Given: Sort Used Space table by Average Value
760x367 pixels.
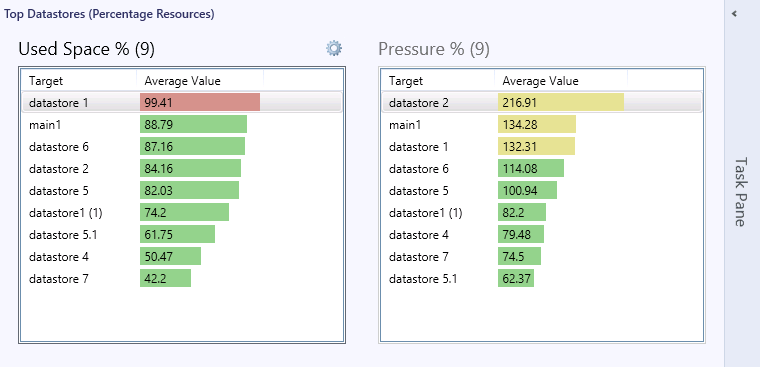Looking at the screenshot, I should 200,80.
